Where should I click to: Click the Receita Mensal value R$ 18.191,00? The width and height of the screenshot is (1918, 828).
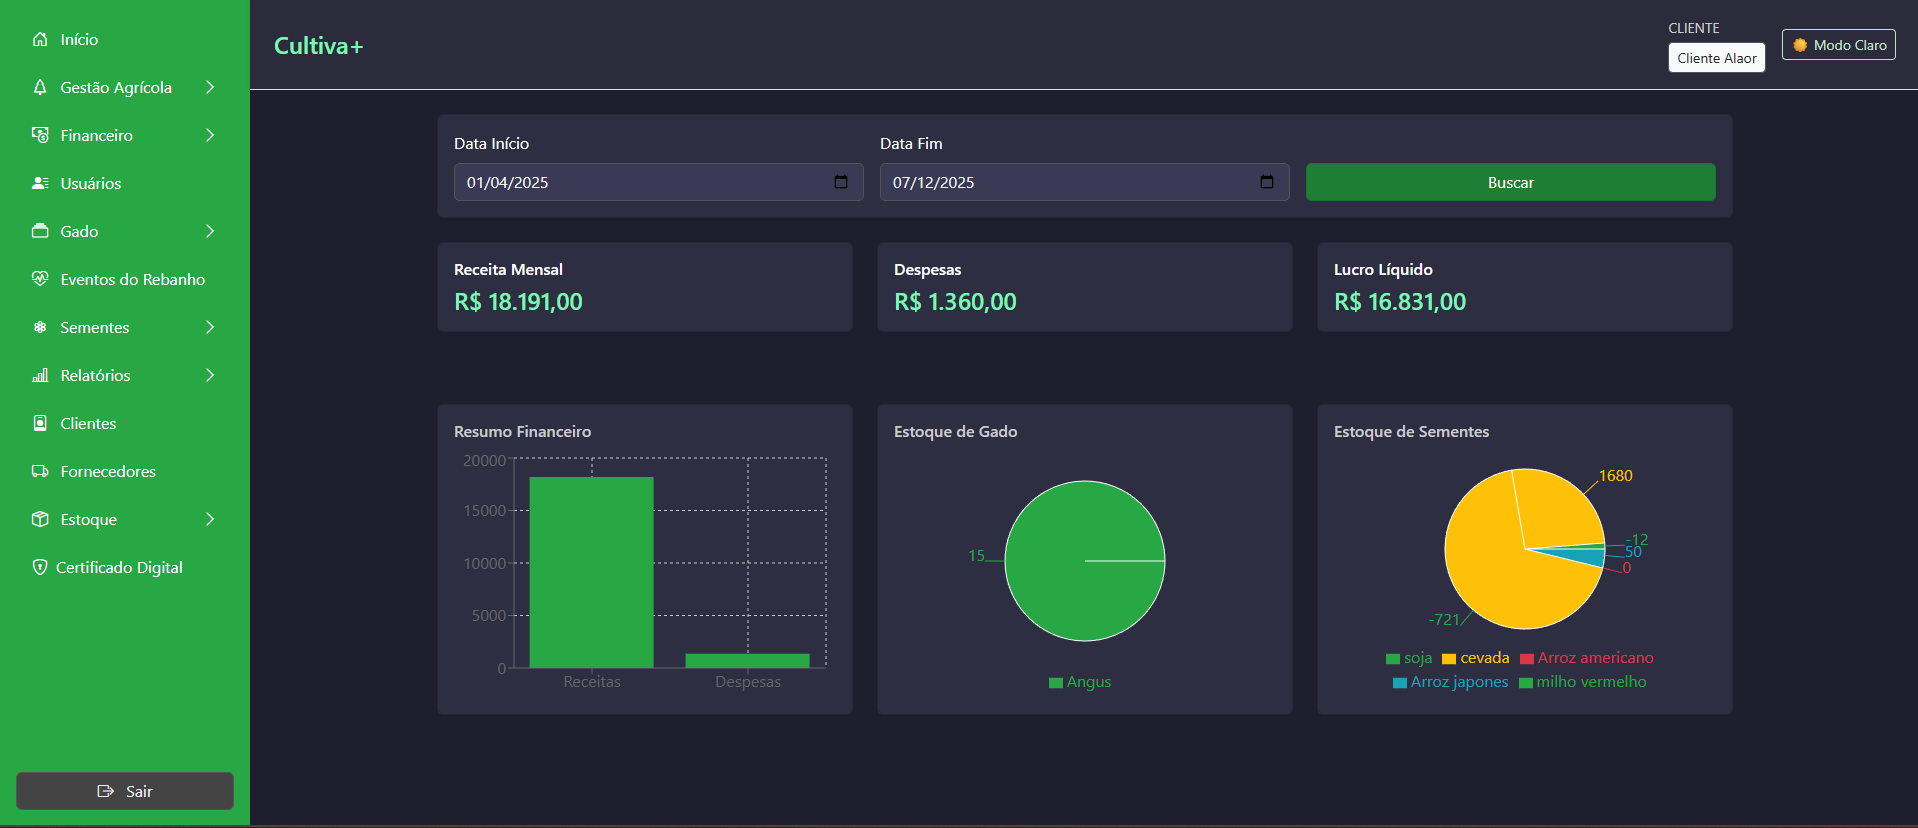[518, 302]
